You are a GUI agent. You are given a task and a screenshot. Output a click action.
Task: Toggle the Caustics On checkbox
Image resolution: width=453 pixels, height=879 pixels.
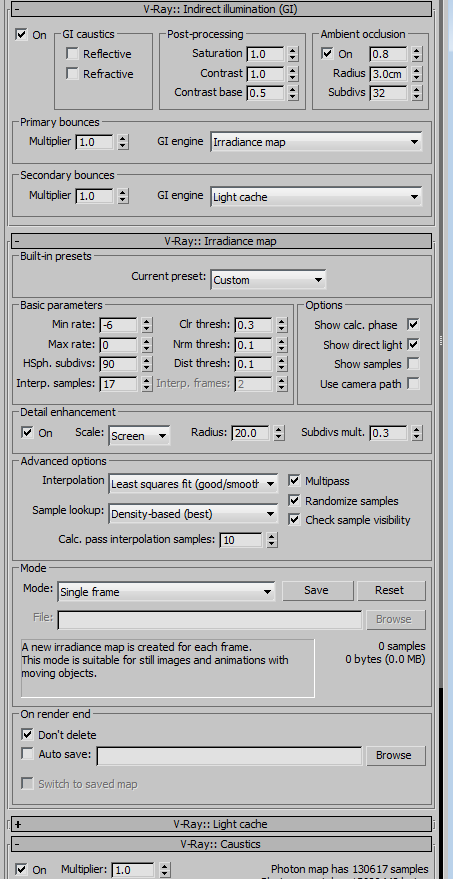tap(21, 869)
